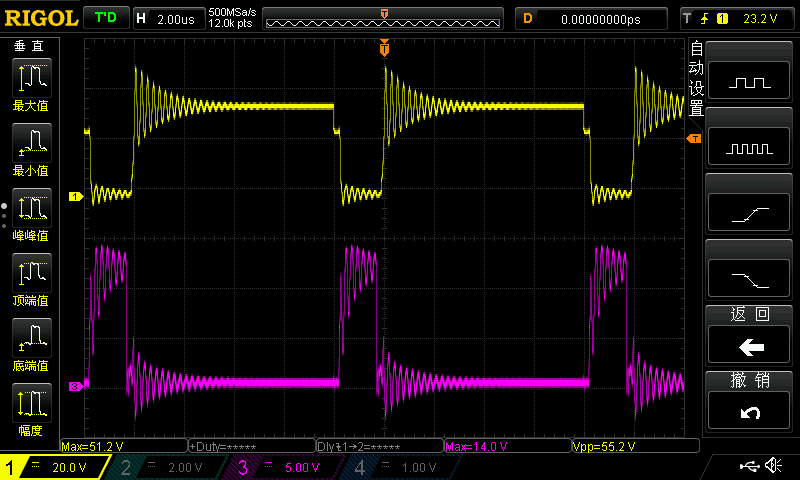Click the orange trigger level marker on right edge
800x480 pixels.
pos(694,139)
